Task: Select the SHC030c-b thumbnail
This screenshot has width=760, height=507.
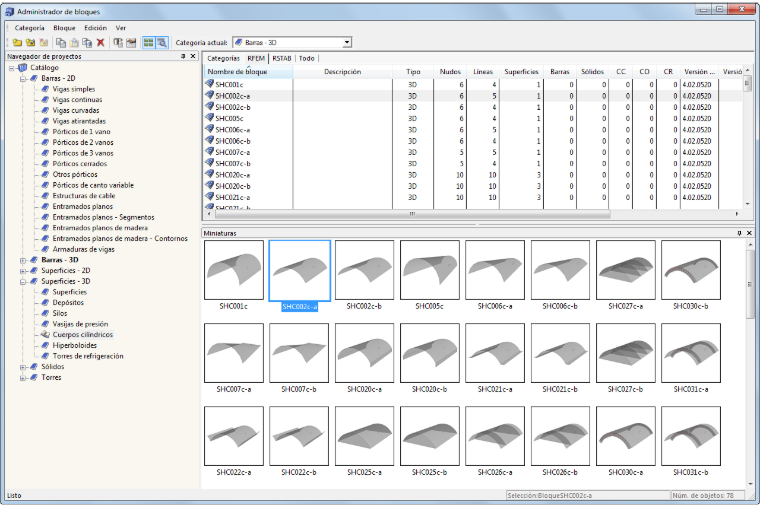Action: click(691, 270)
